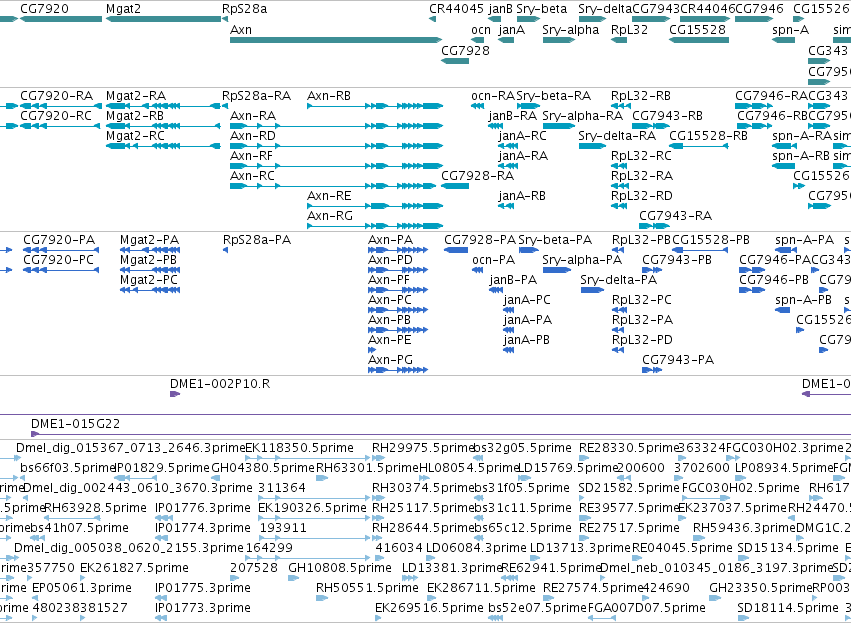Image resolution: width=851 pixels, height=623 pixels.
Task: Select the Mgat2-PA protein label
Action: (149, 240)
